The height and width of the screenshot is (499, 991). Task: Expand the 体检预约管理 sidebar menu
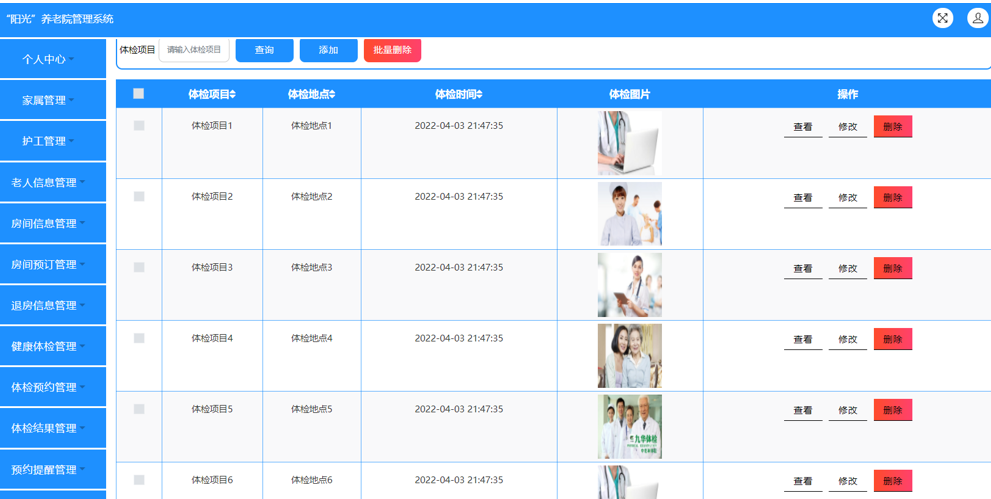click(x=53, y=387)
